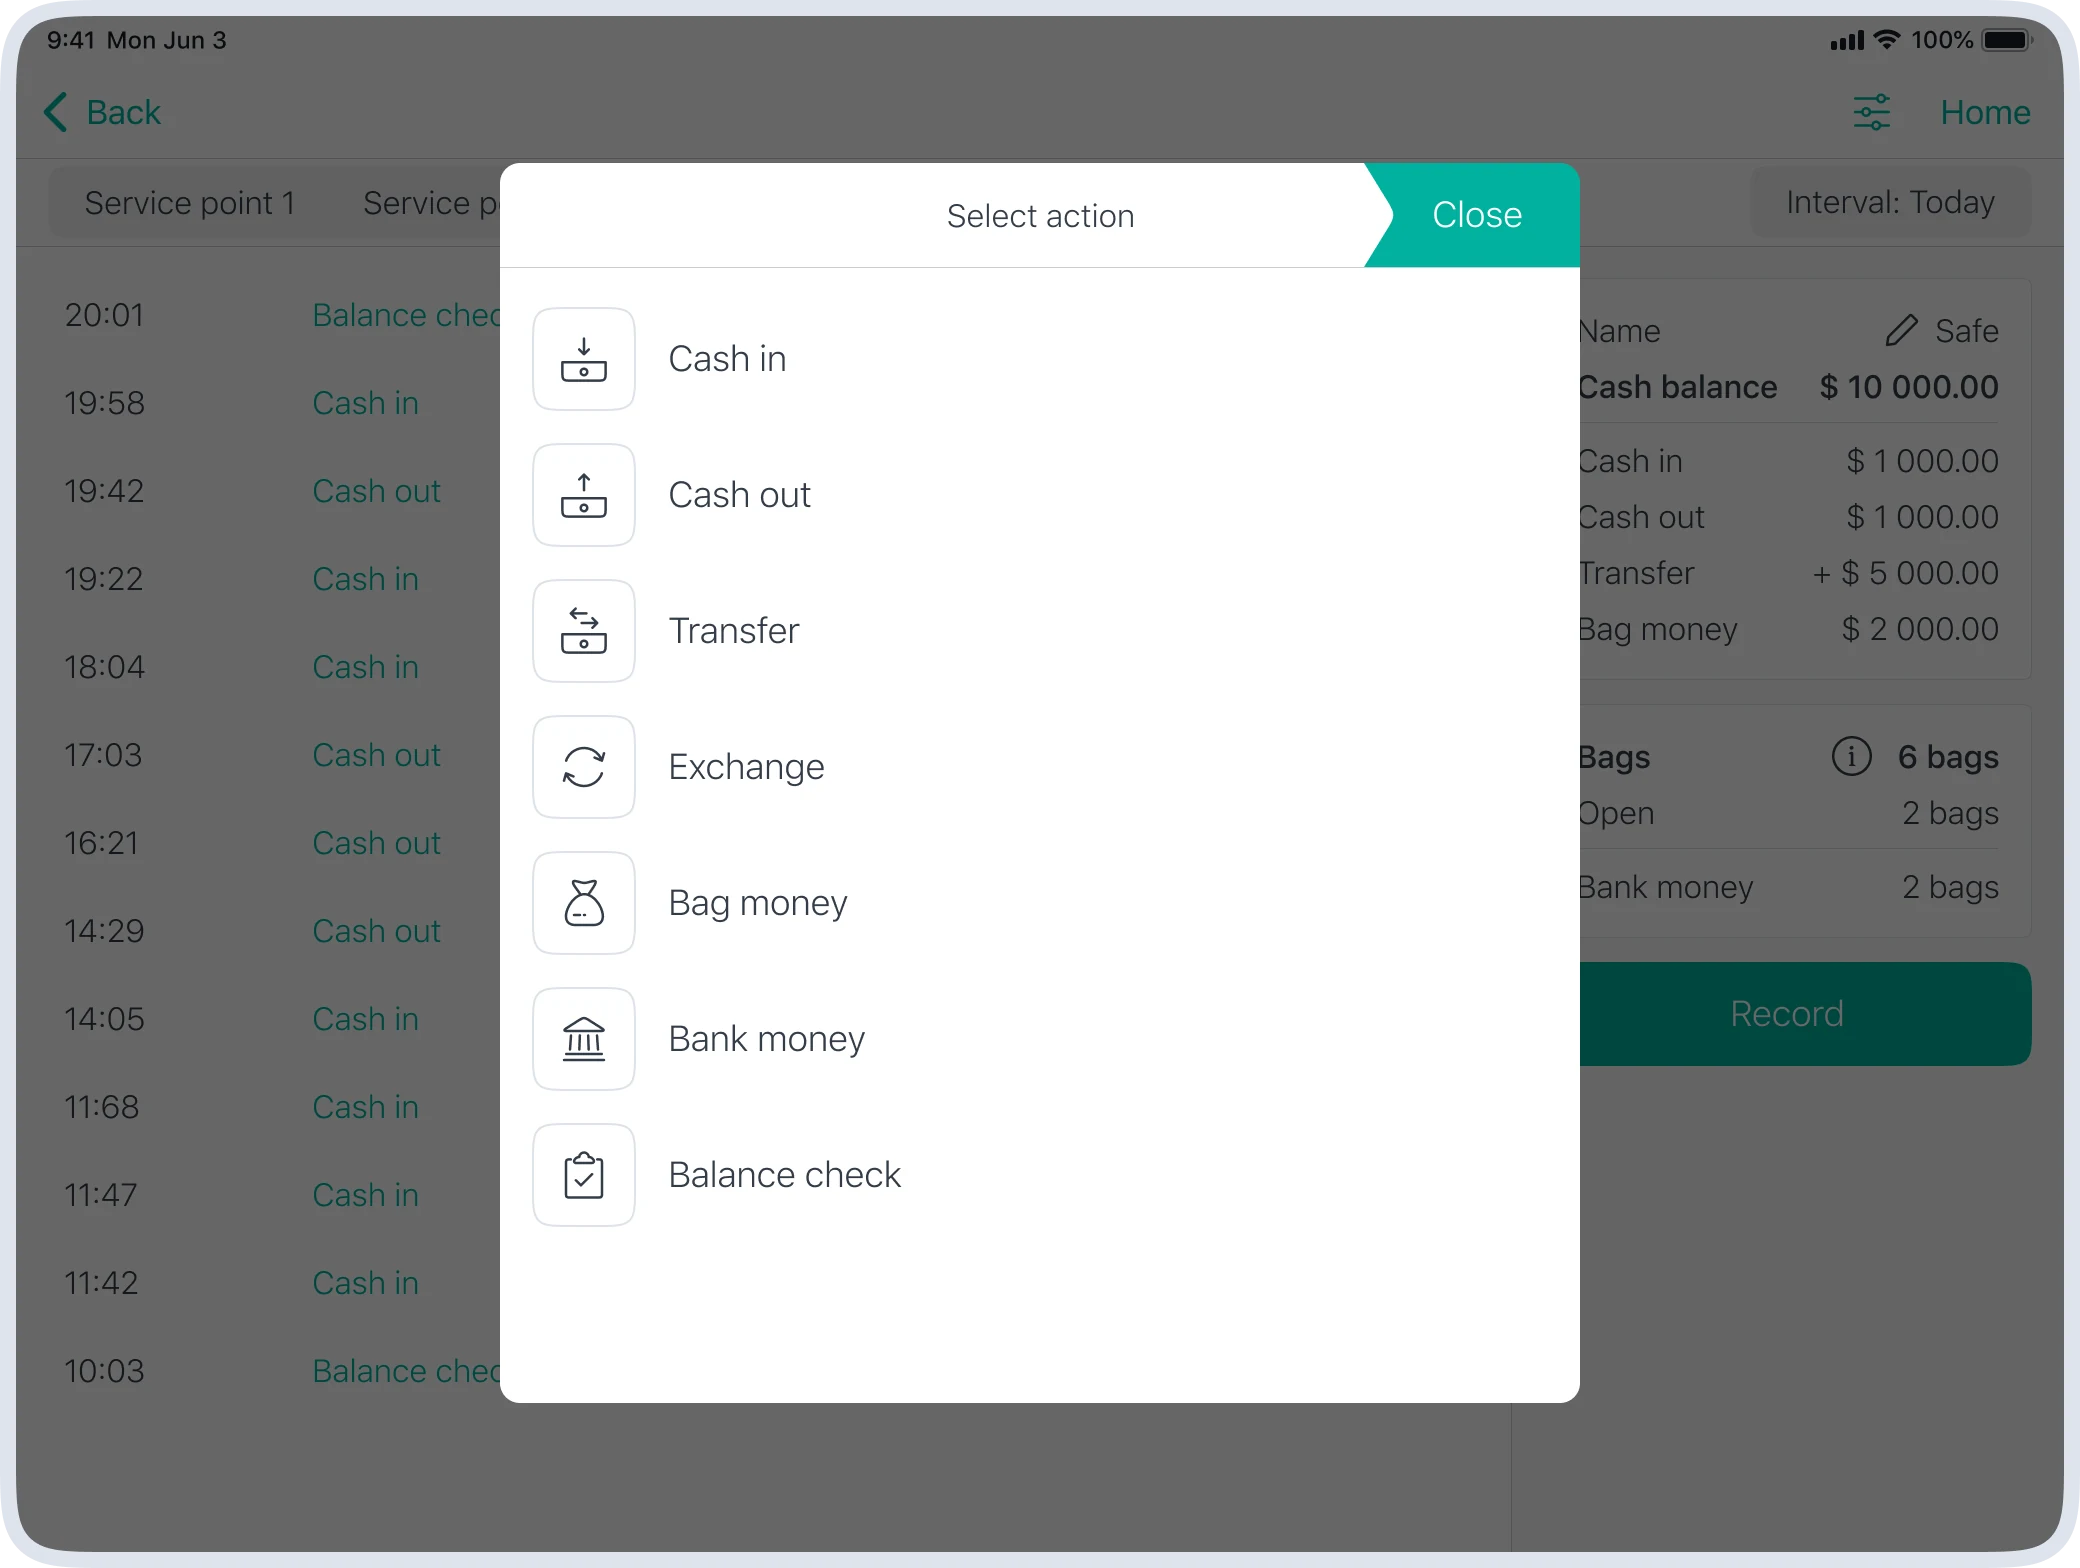Tap the Transfer action icon
The image size is (2080, 1568).
(584, 631)
